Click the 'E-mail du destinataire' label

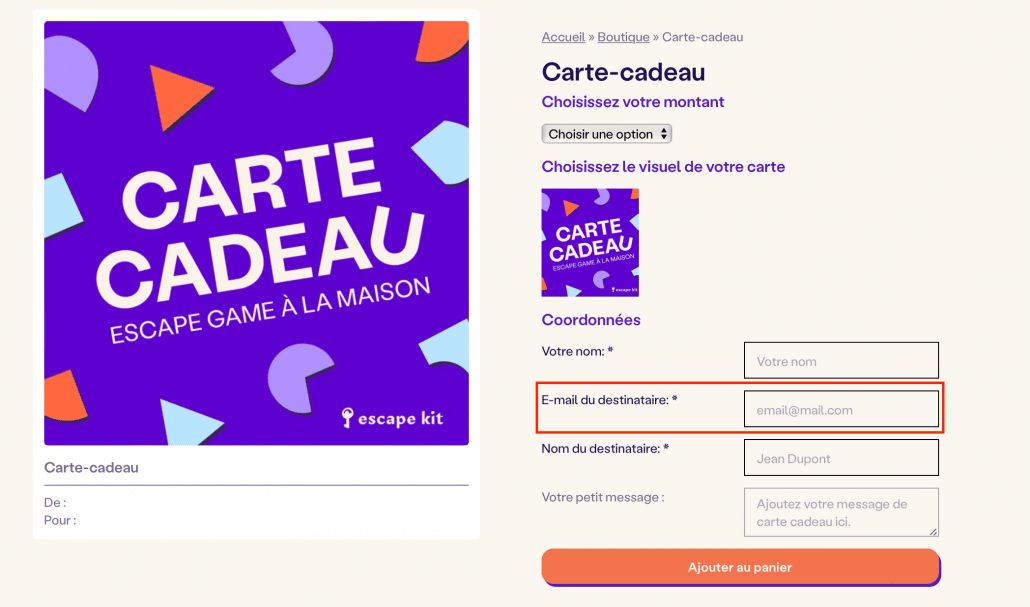pos(609,400)
